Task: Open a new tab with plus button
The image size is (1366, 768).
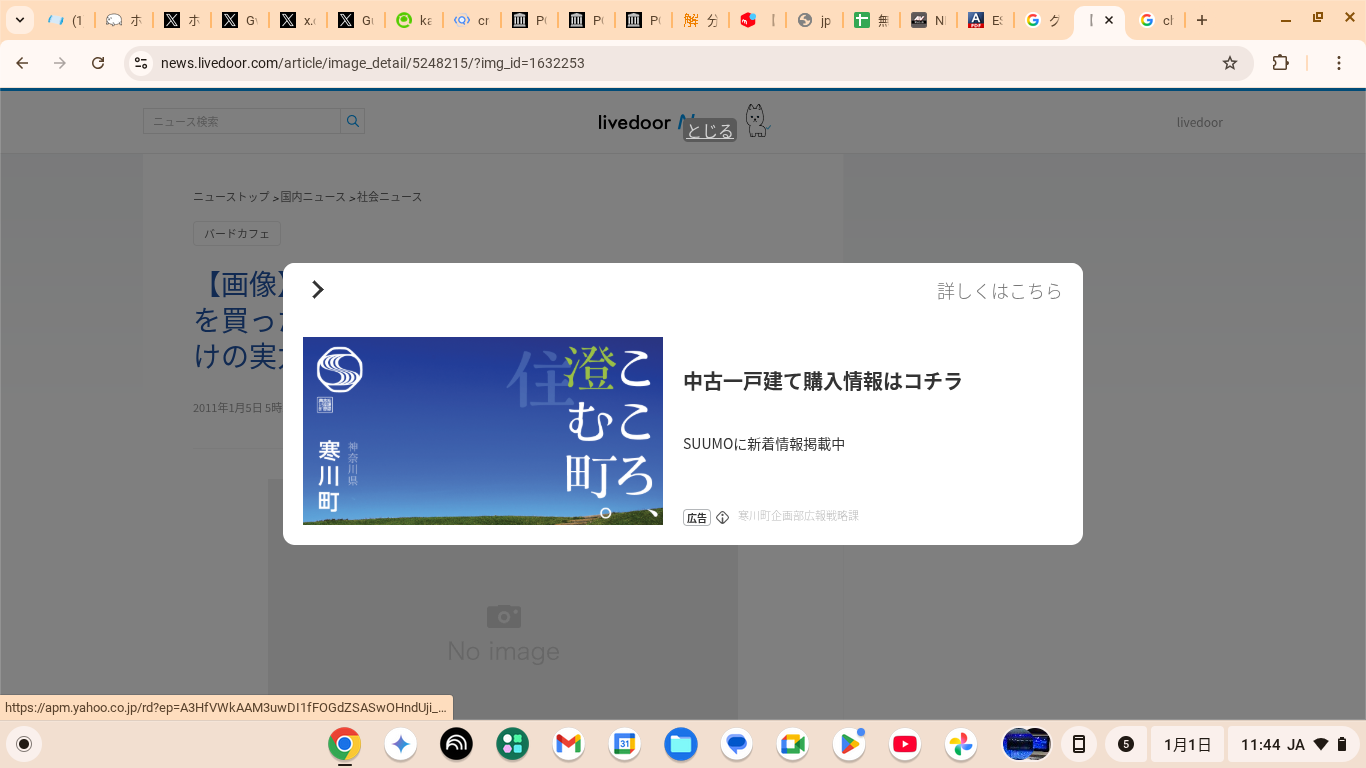Action: coord(1202,20)
